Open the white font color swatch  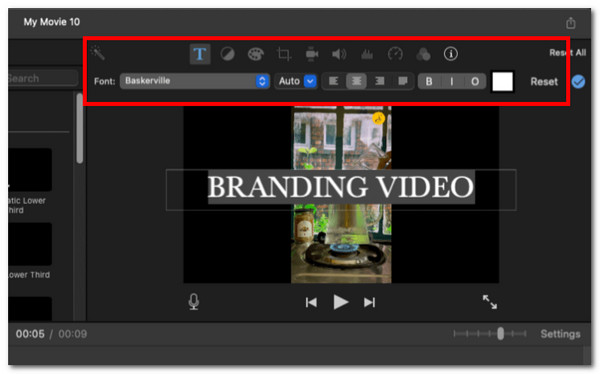tap(502, 82)
